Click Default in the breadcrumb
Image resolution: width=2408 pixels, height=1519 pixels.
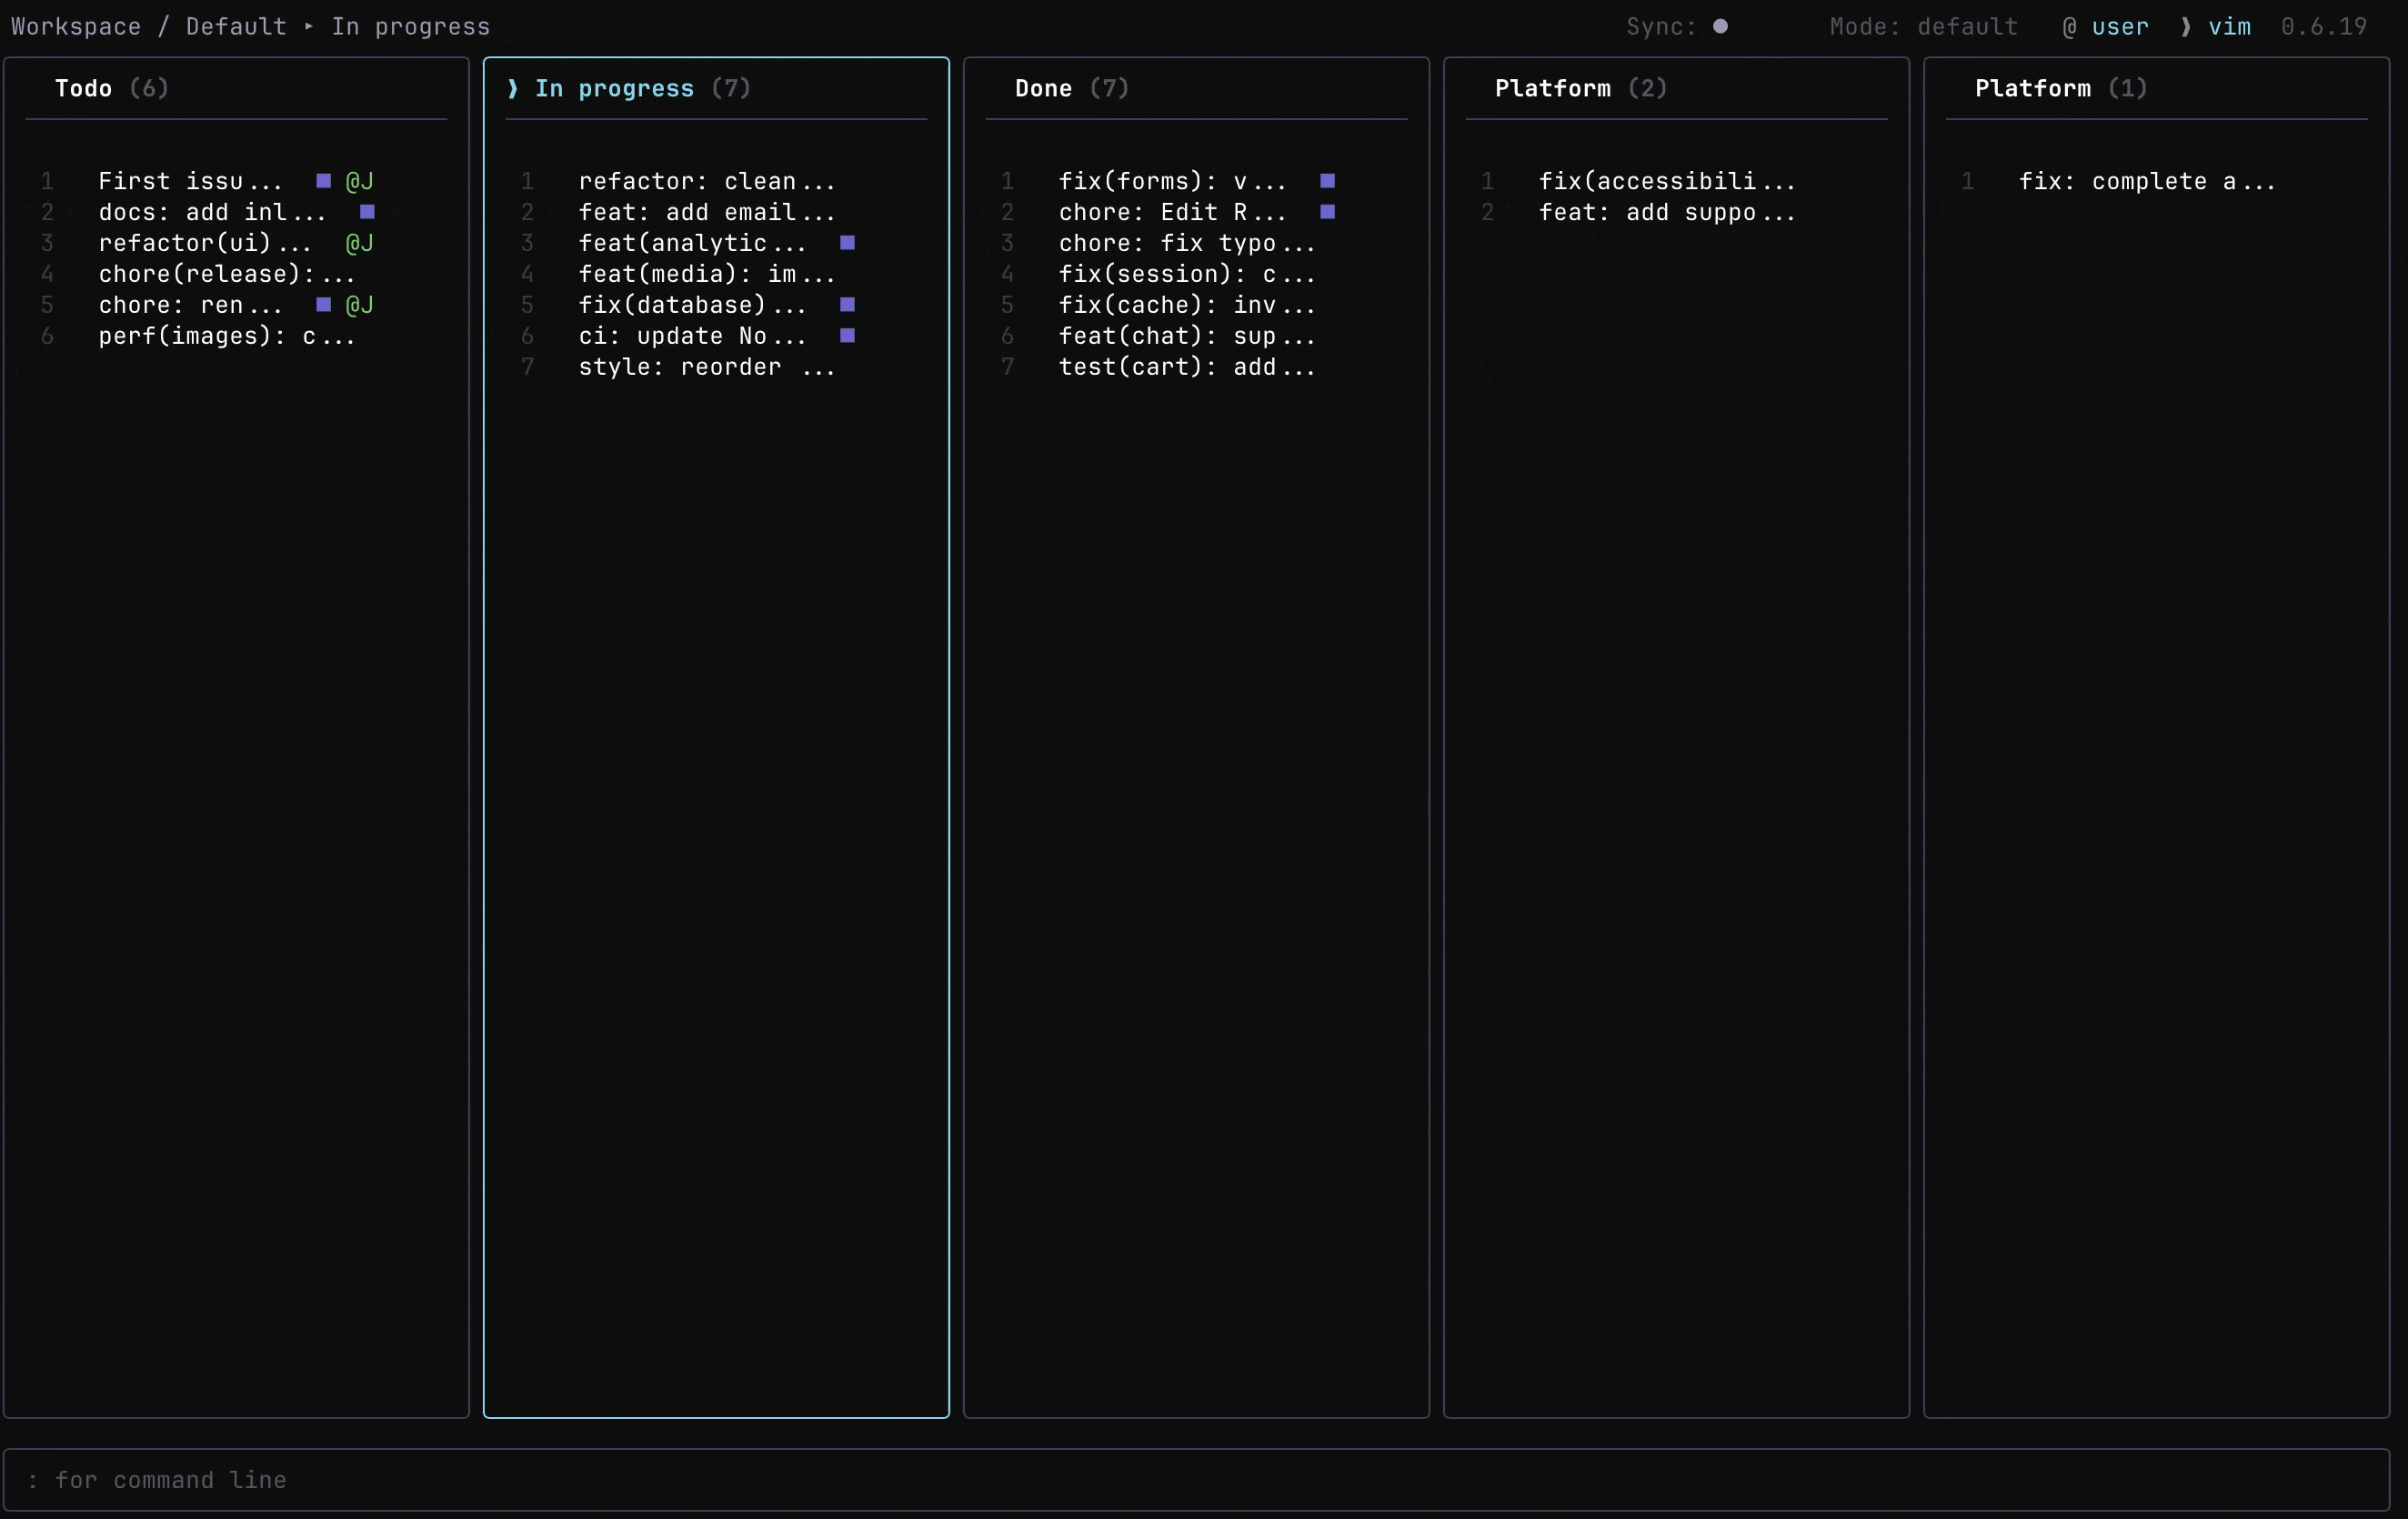point(236,27)
